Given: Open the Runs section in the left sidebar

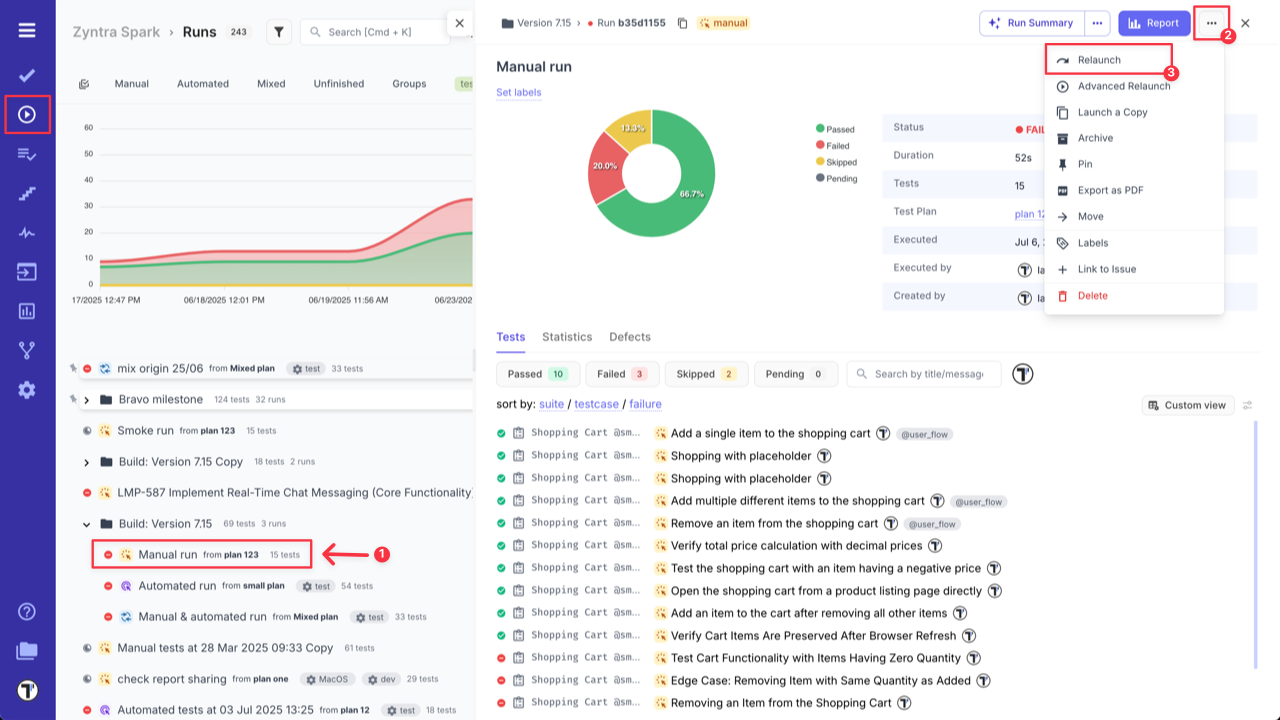Looking at the screenshot, I should pyautogui.click(x=27, y=114).
